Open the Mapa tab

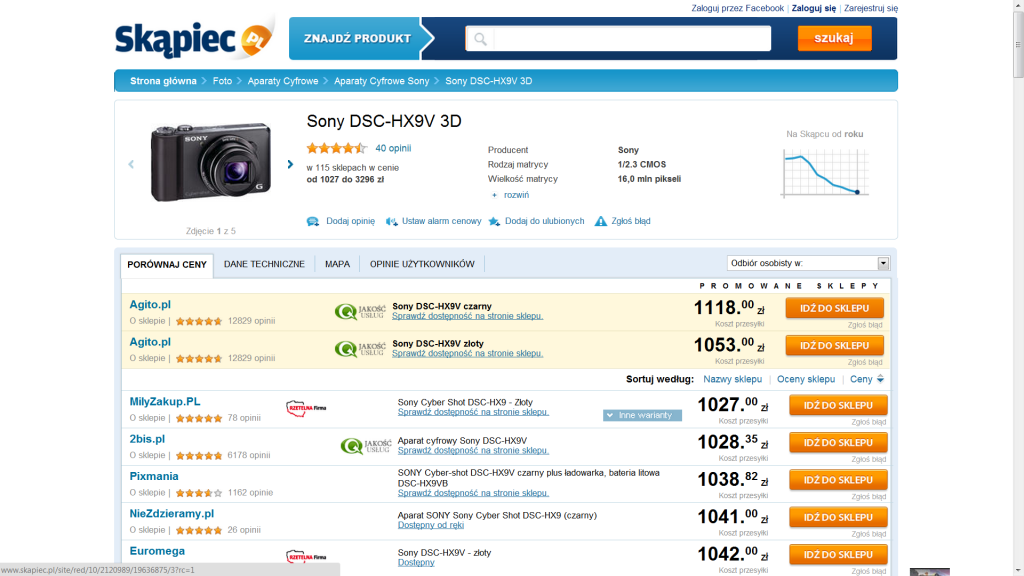click(x=338, y=264)
